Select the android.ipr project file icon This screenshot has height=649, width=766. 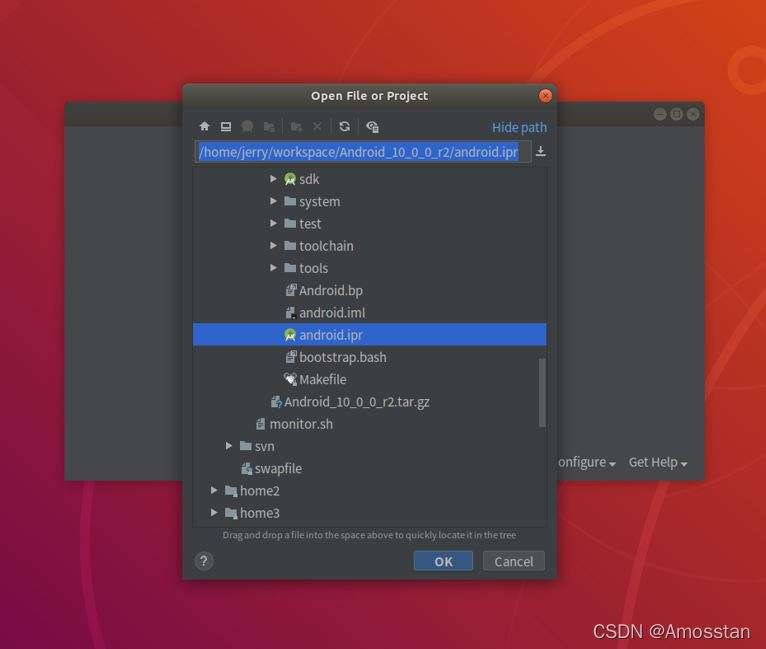290,335
